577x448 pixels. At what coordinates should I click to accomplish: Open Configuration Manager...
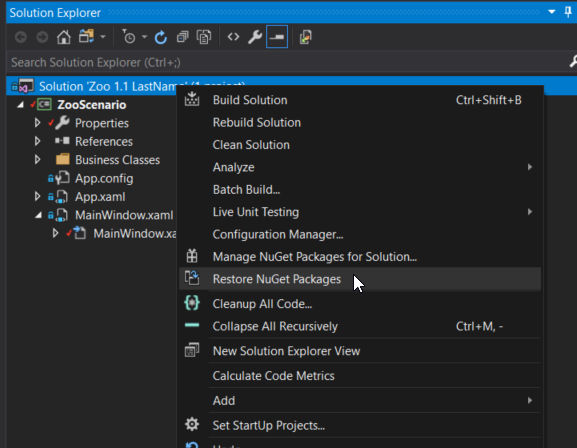(x=360, y=234)
